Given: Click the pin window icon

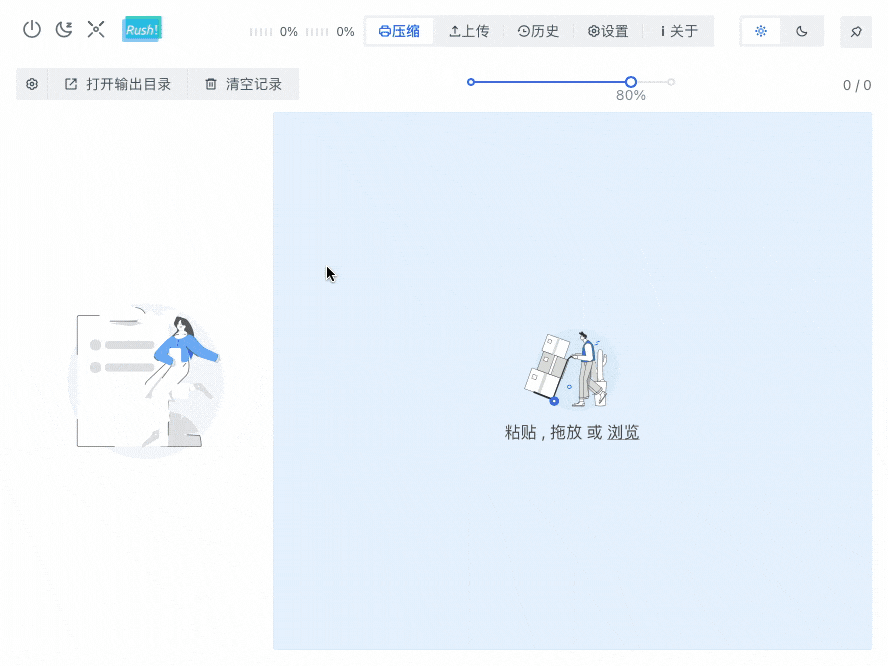Looking at the screenshot, I should [856, 32].
